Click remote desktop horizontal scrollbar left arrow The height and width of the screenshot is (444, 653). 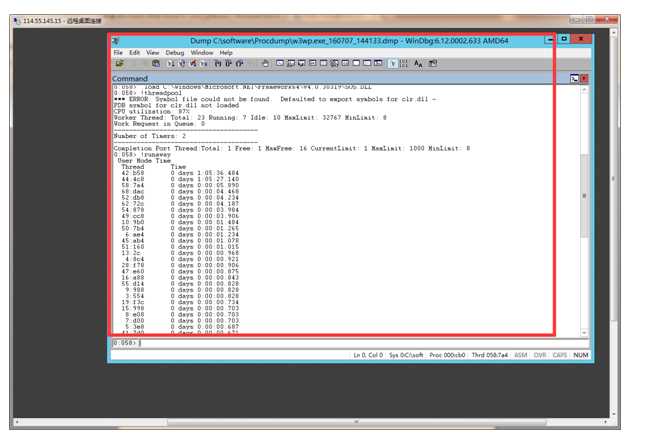pos(17,422)
